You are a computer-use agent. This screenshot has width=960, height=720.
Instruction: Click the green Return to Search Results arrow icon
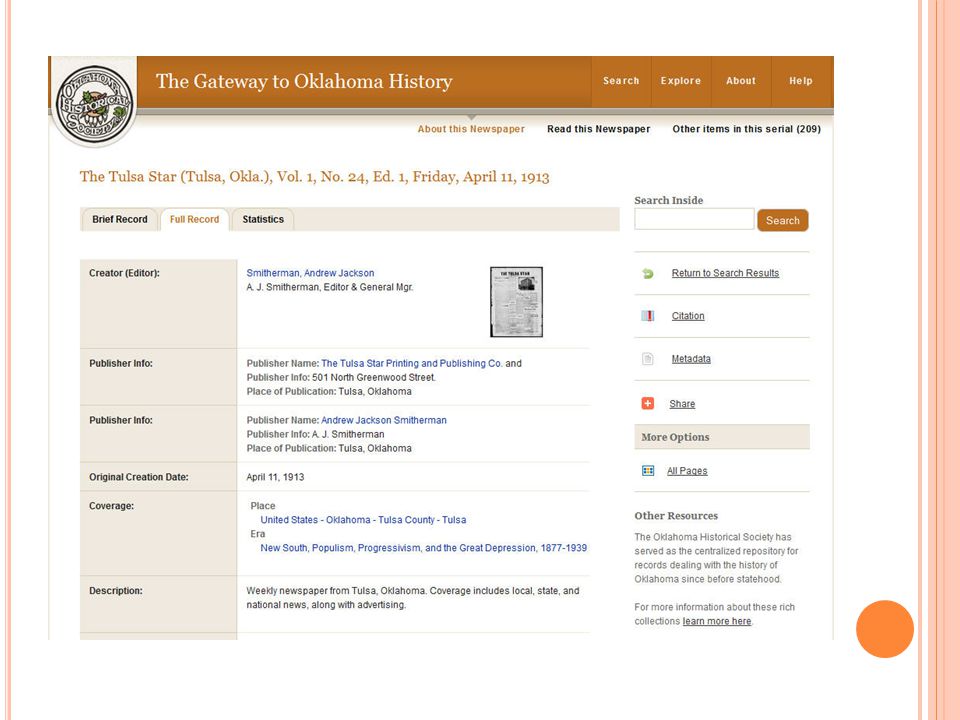(x=648, y=274)
